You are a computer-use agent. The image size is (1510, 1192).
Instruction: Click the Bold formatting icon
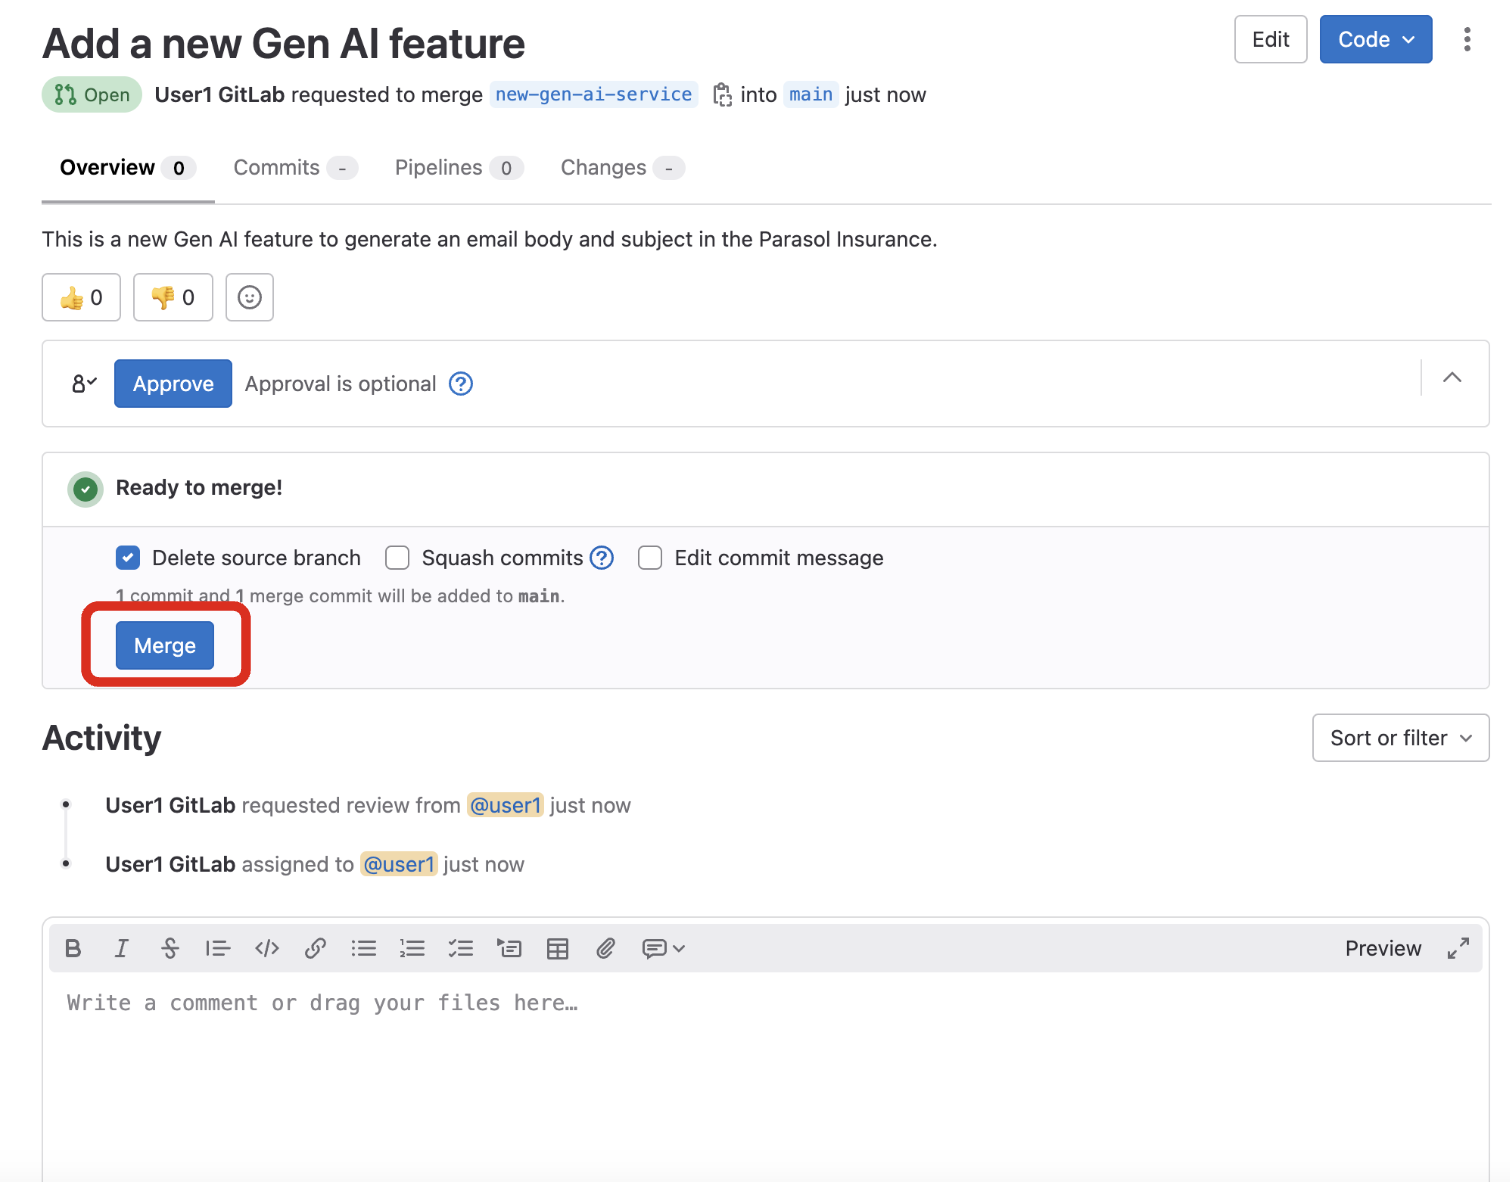tap(73, 948)
